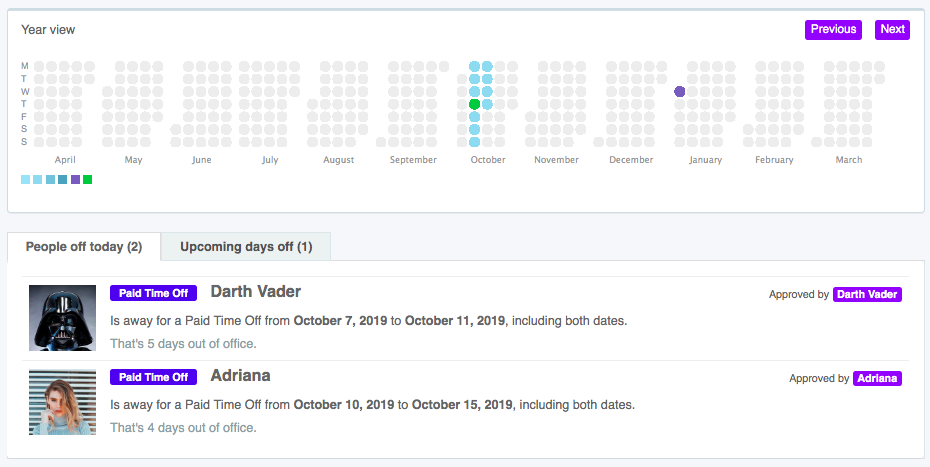Choose the purple legend swatch
This screenshot has width=930, height=467.
(75, 179)
